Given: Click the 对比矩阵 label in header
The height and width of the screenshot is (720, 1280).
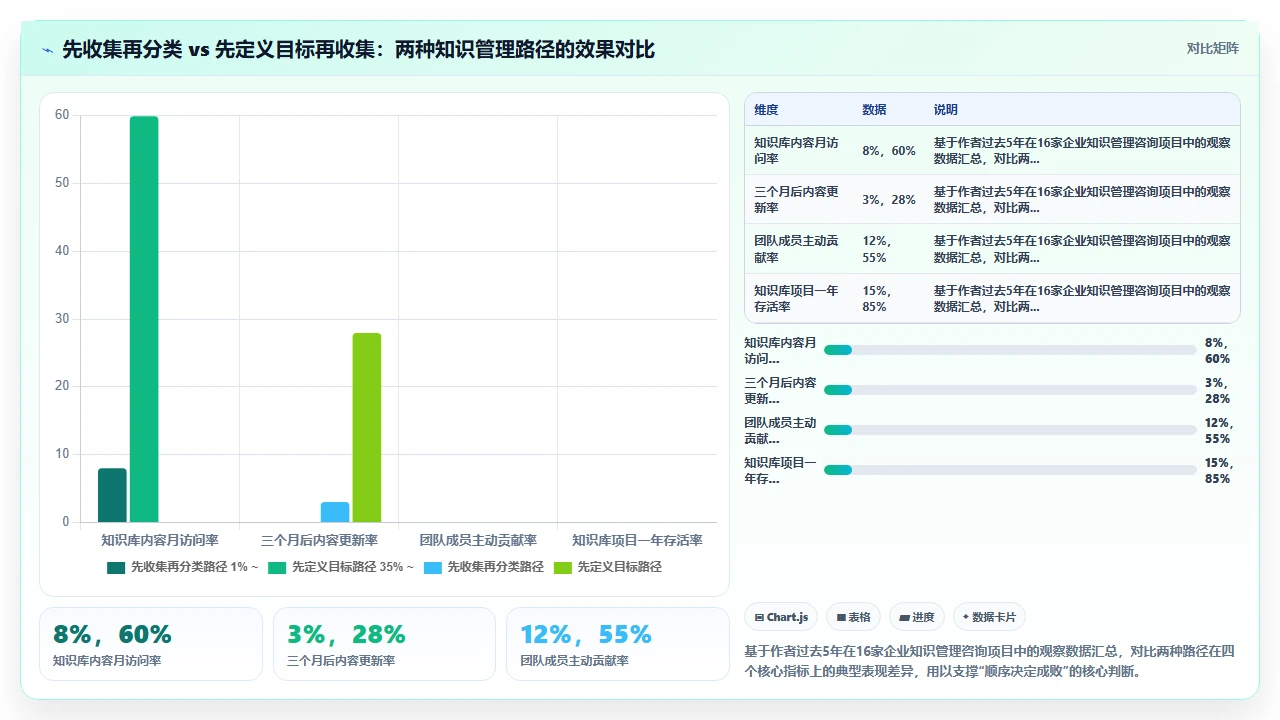Looking at the screenshot, I should (1212, 48).
